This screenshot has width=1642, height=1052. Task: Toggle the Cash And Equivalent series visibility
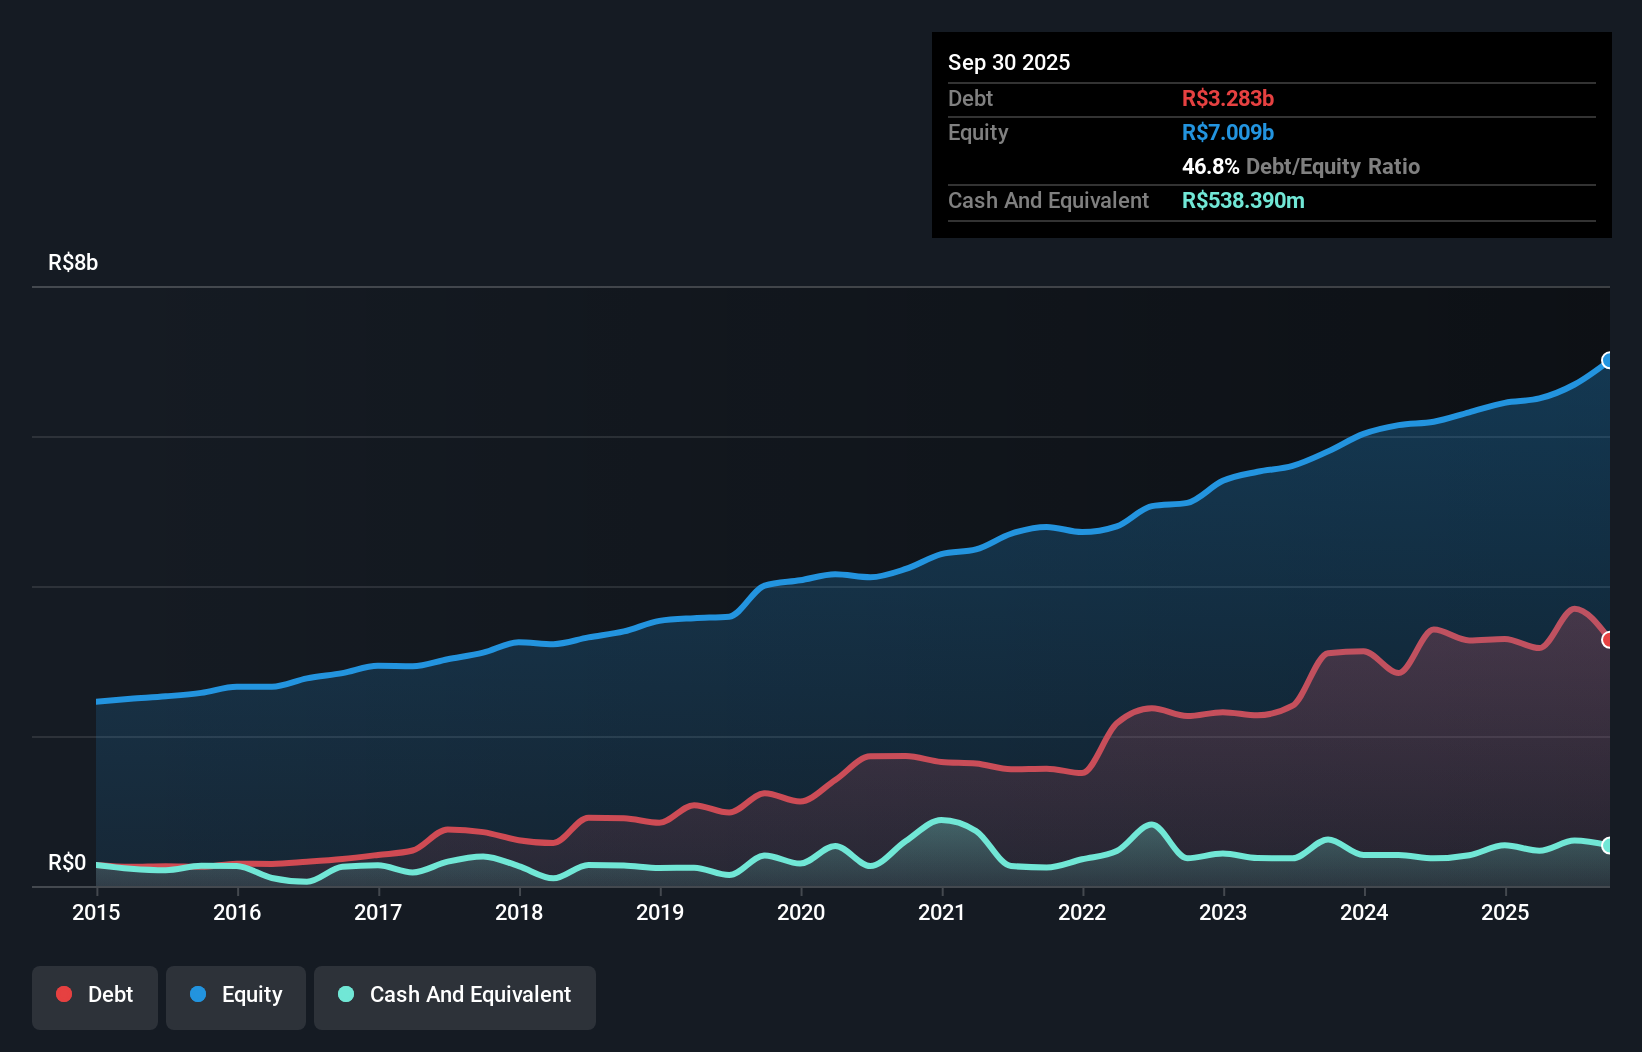tap(455, 994)
